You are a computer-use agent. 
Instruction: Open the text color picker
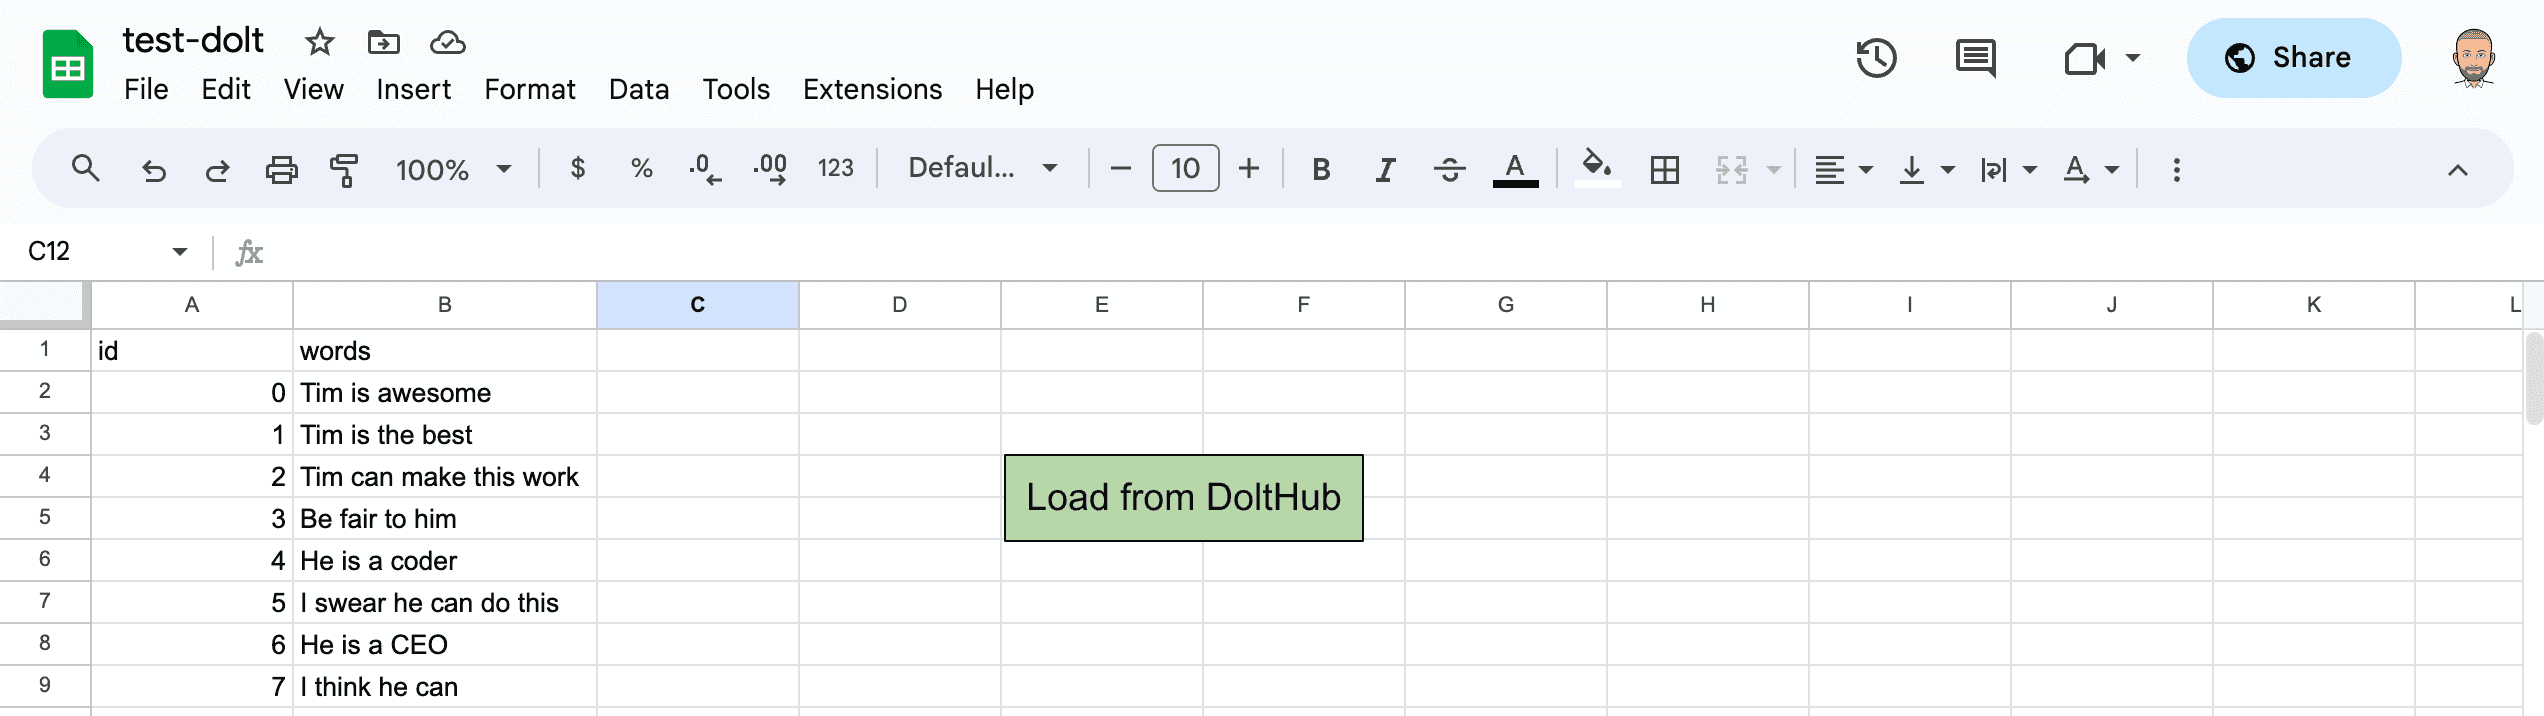coord(1515,169)
